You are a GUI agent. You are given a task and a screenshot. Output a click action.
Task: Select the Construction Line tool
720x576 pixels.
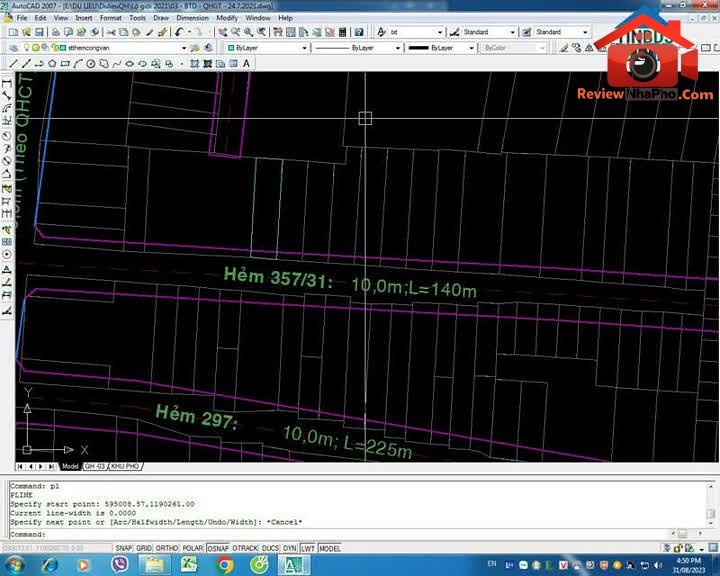click(26, 64)
